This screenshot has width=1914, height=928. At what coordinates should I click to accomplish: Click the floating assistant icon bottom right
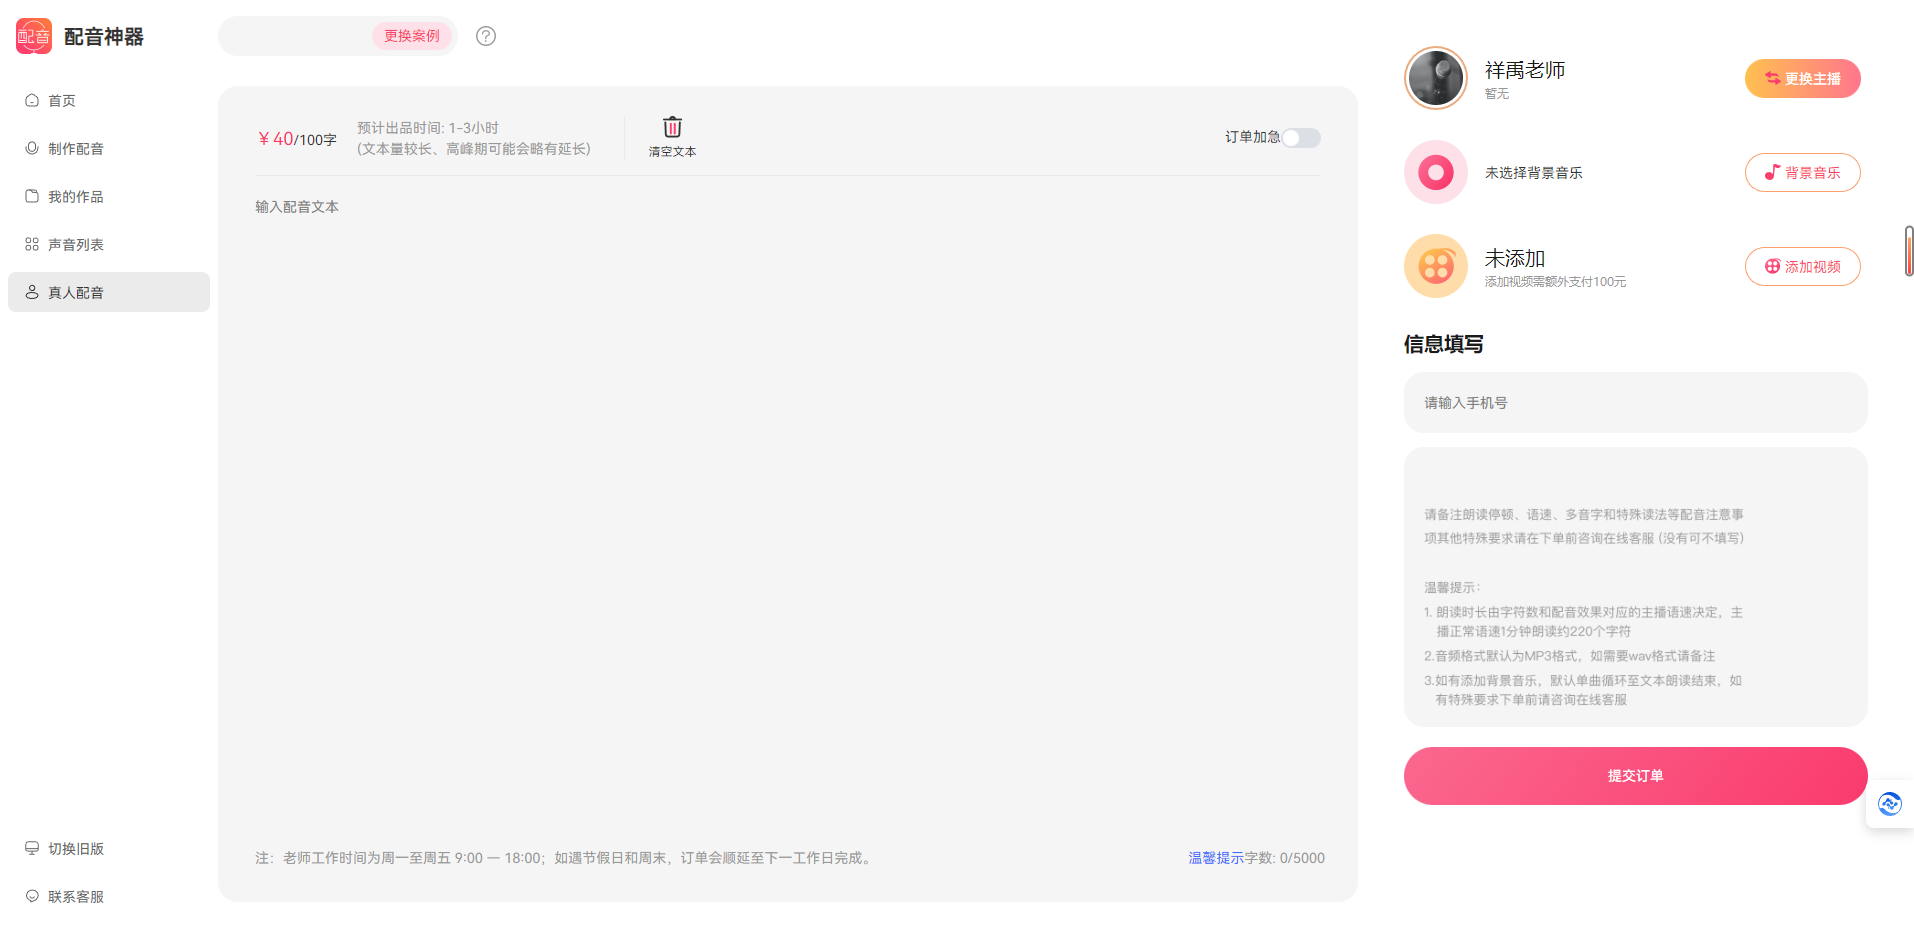click(x=1889, y=803)
